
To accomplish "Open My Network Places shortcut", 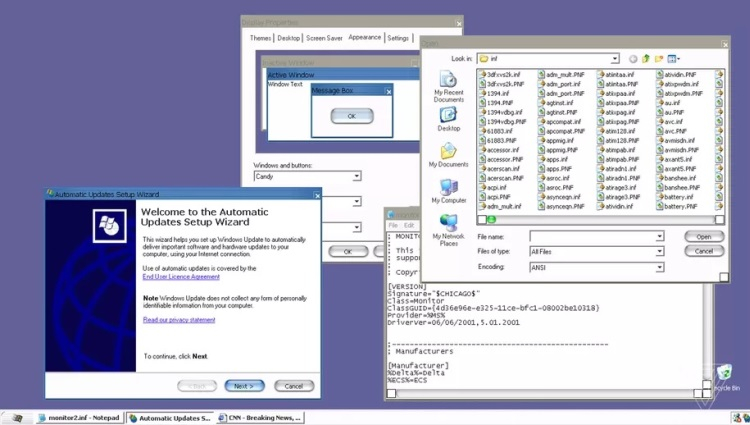I will click(448, 230).
